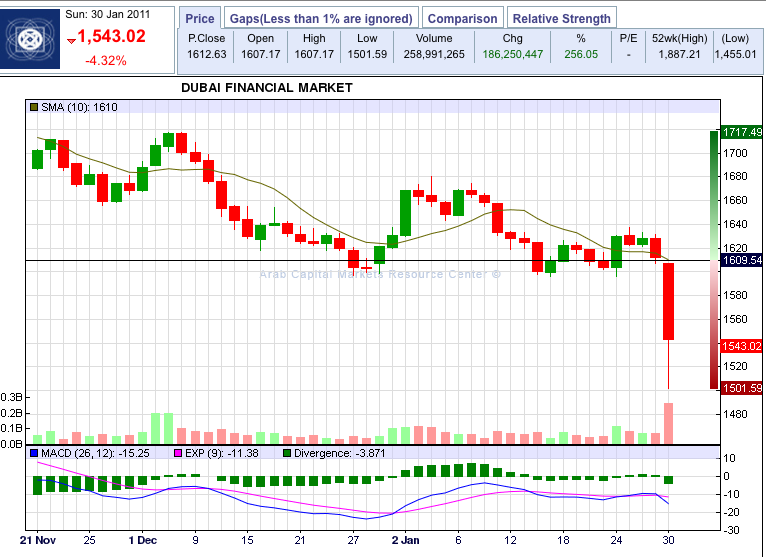Click the SMA (10) olive legend swatch
The image size is (766, 557).
tap(34, 107)
